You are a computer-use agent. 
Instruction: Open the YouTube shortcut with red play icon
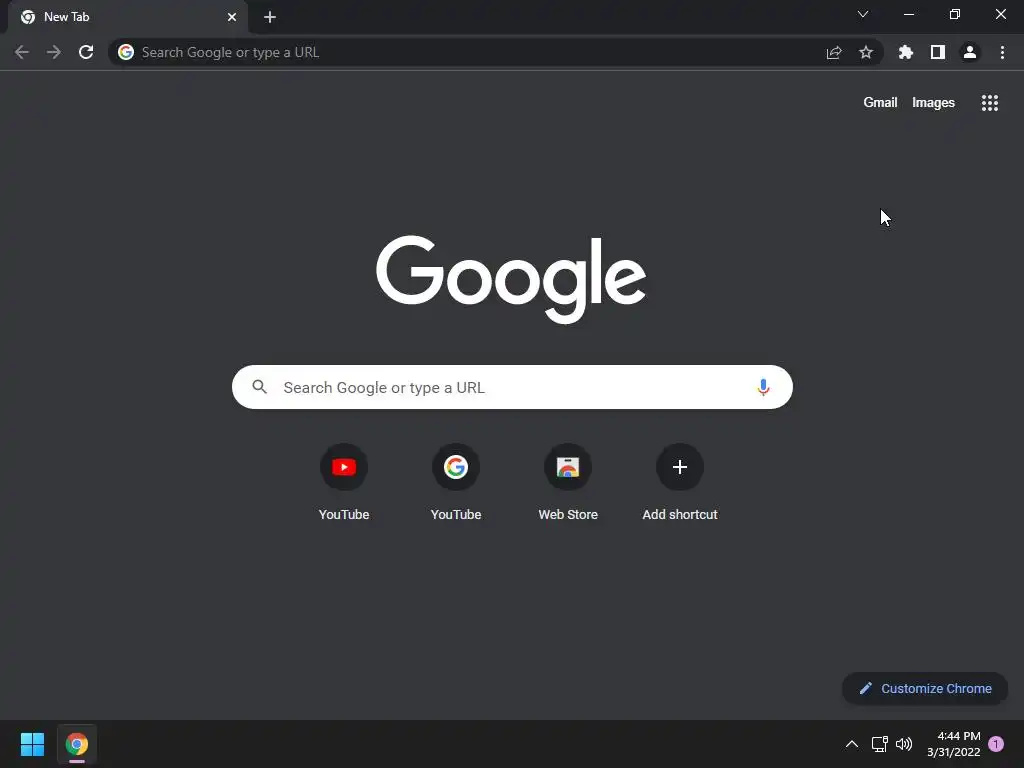(344, 482)
